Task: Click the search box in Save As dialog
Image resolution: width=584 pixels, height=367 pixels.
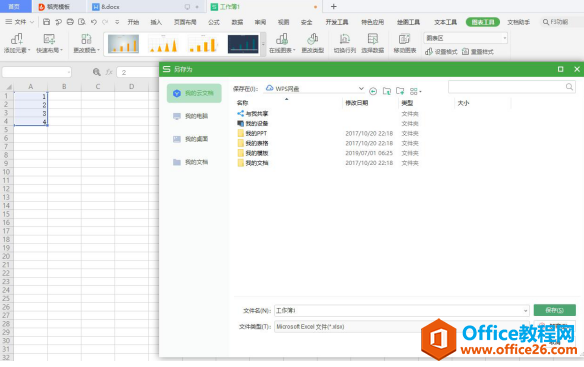Action: [512, 87]
